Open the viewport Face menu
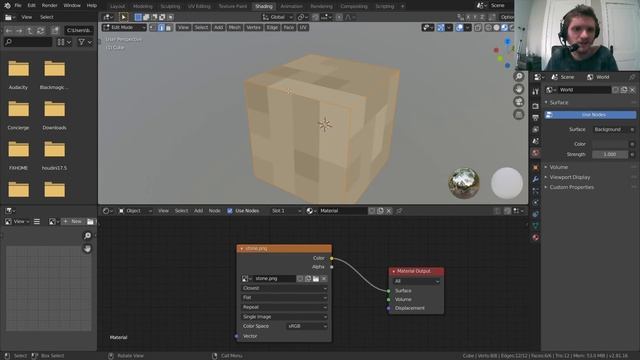The height and width of the screenshot is (360, 640). 289,27
